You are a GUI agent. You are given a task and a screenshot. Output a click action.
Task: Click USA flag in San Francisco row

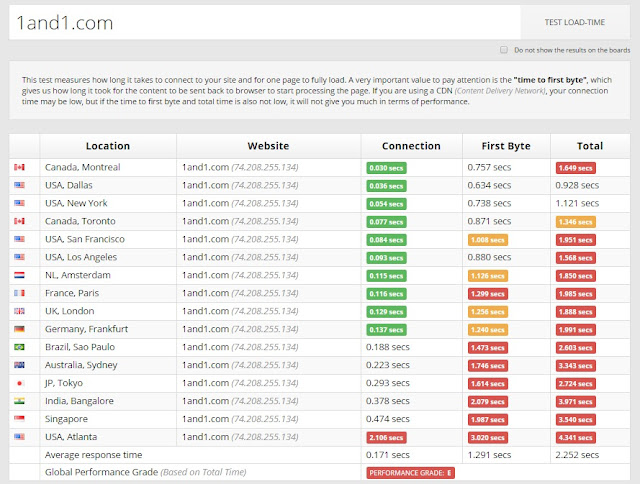pyautogui.click(x=19, y=239)
